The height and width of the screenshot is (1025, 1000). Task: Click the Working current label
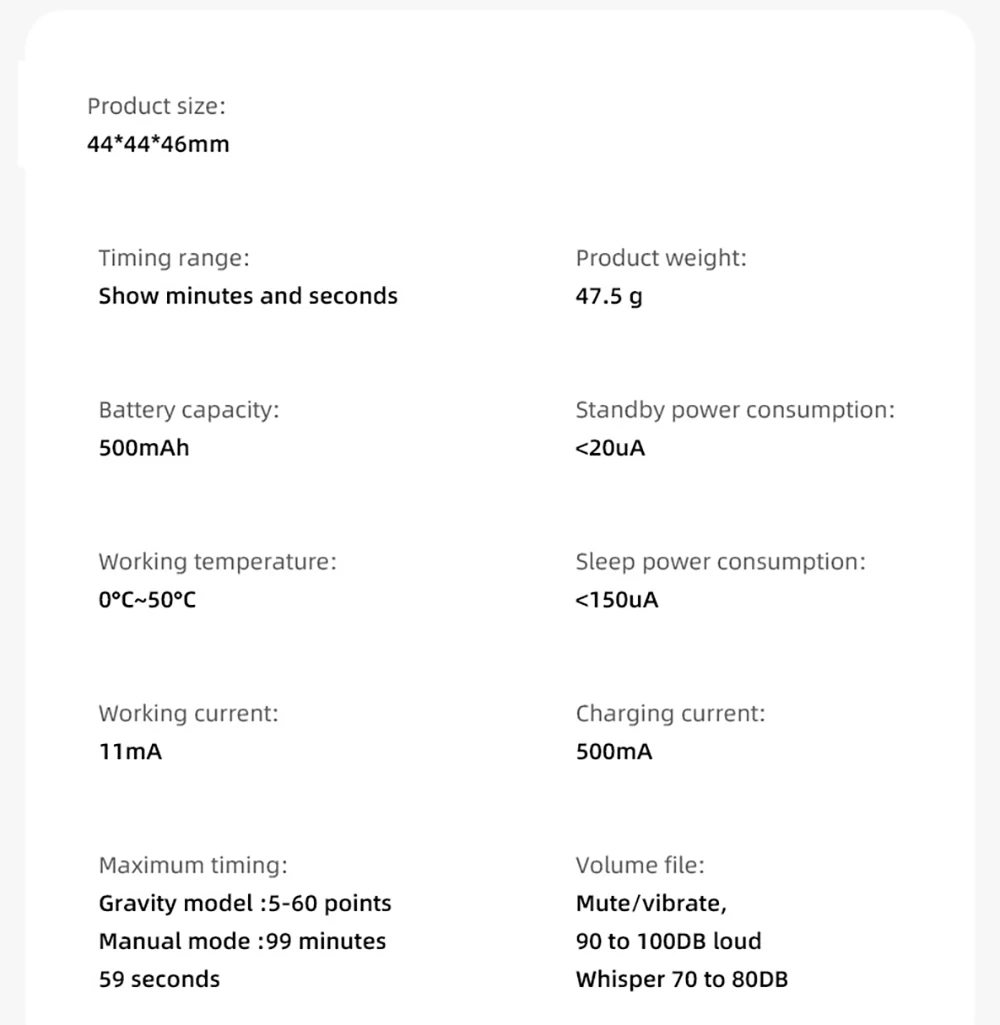188,714
